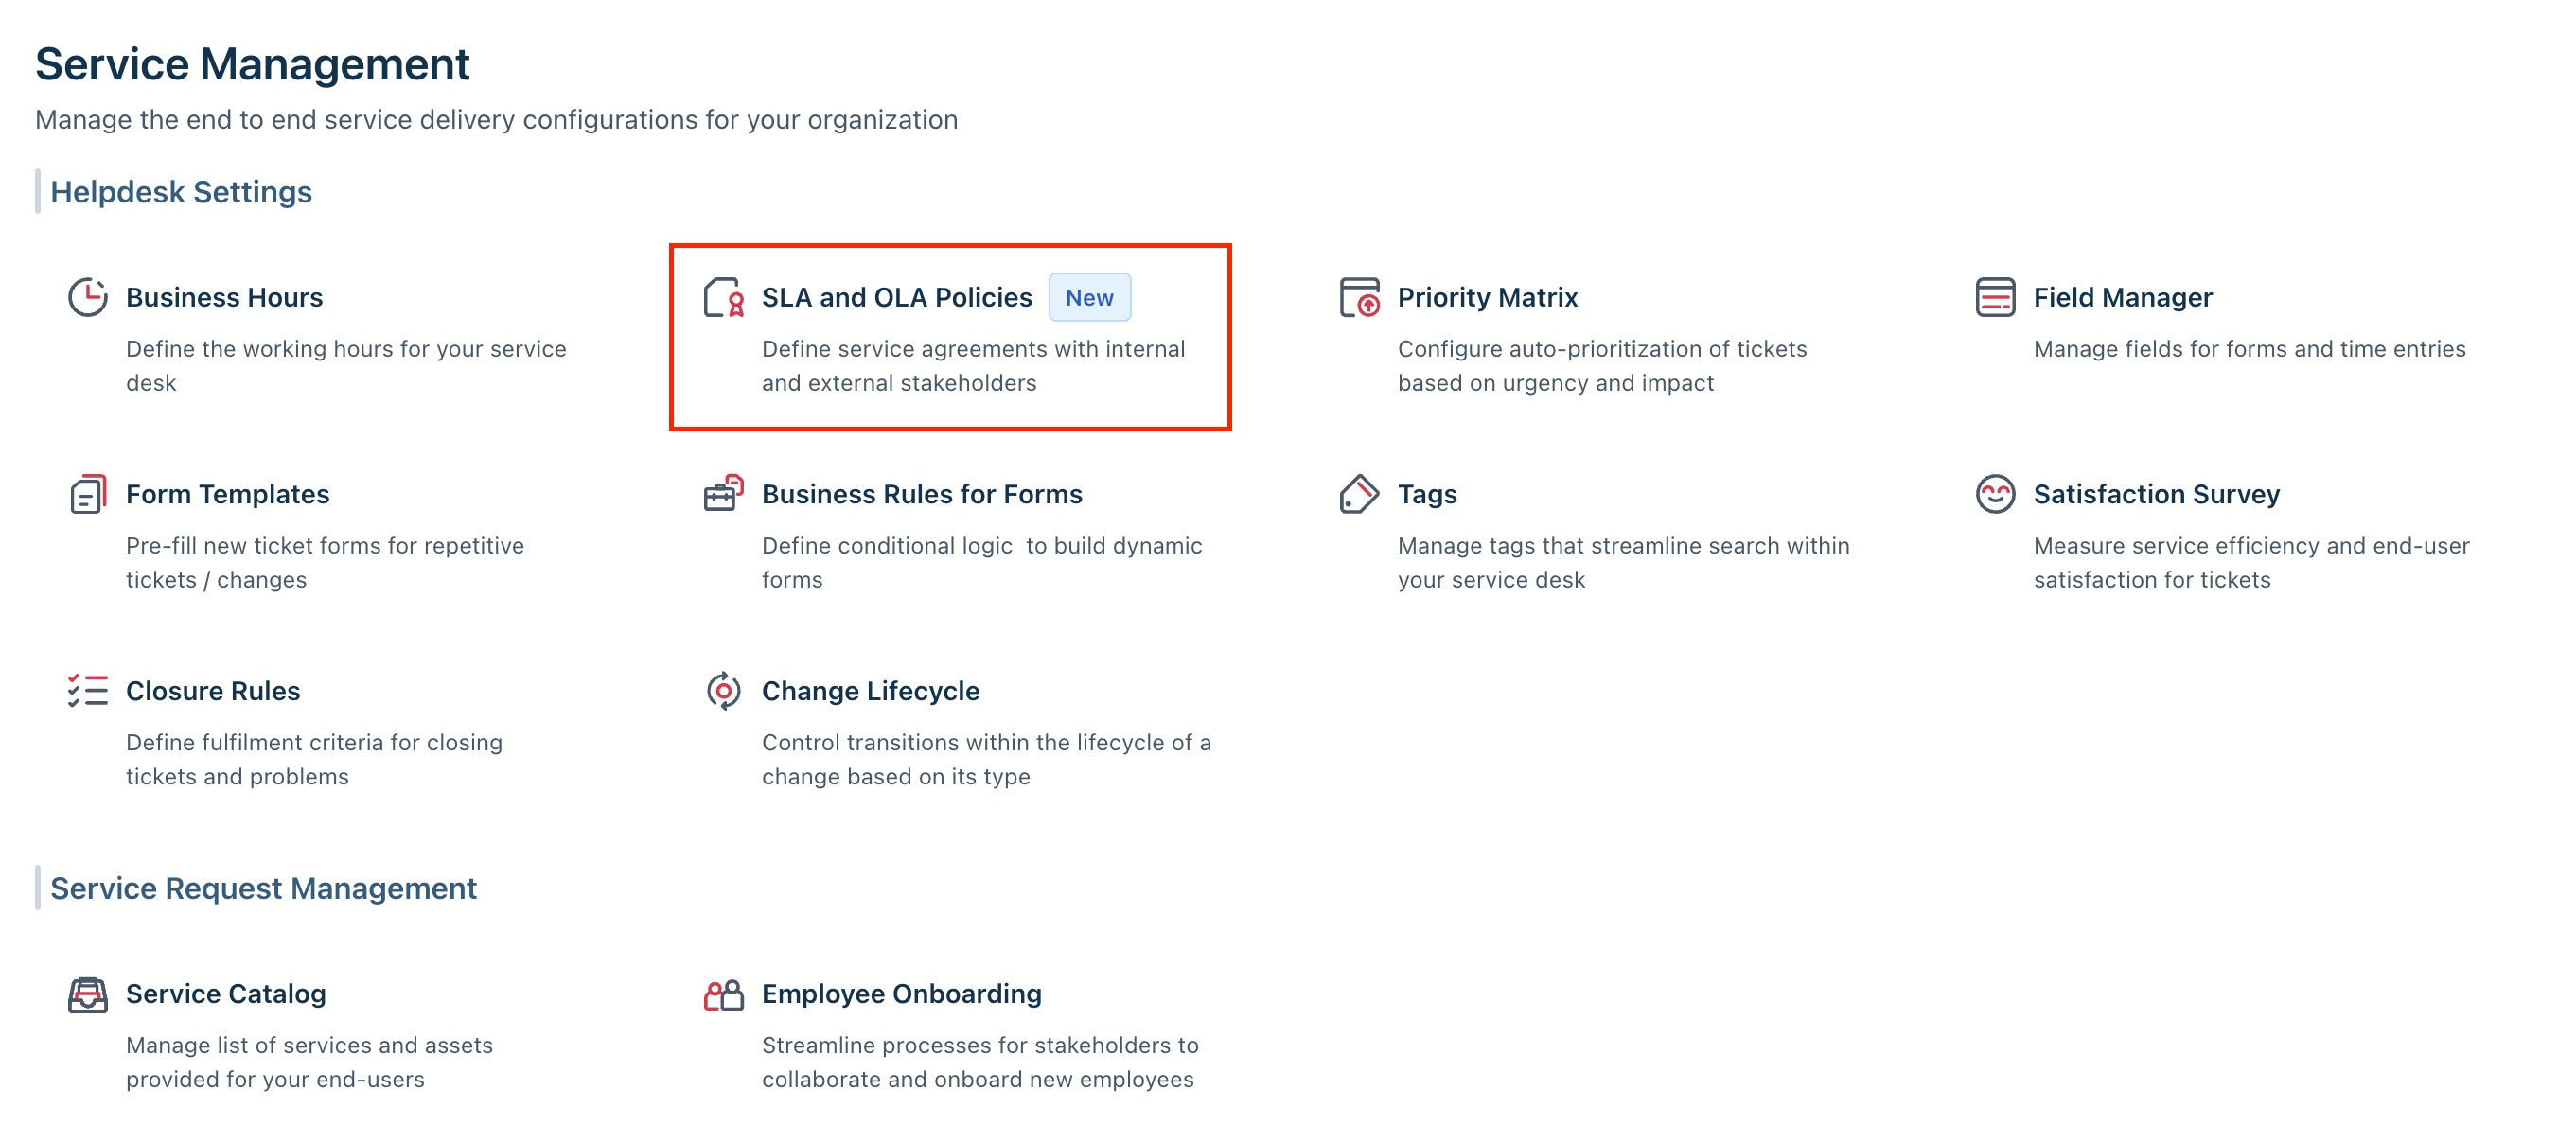Select the Closure Rules title
2576x1143 pixels.
pos(213,691)
